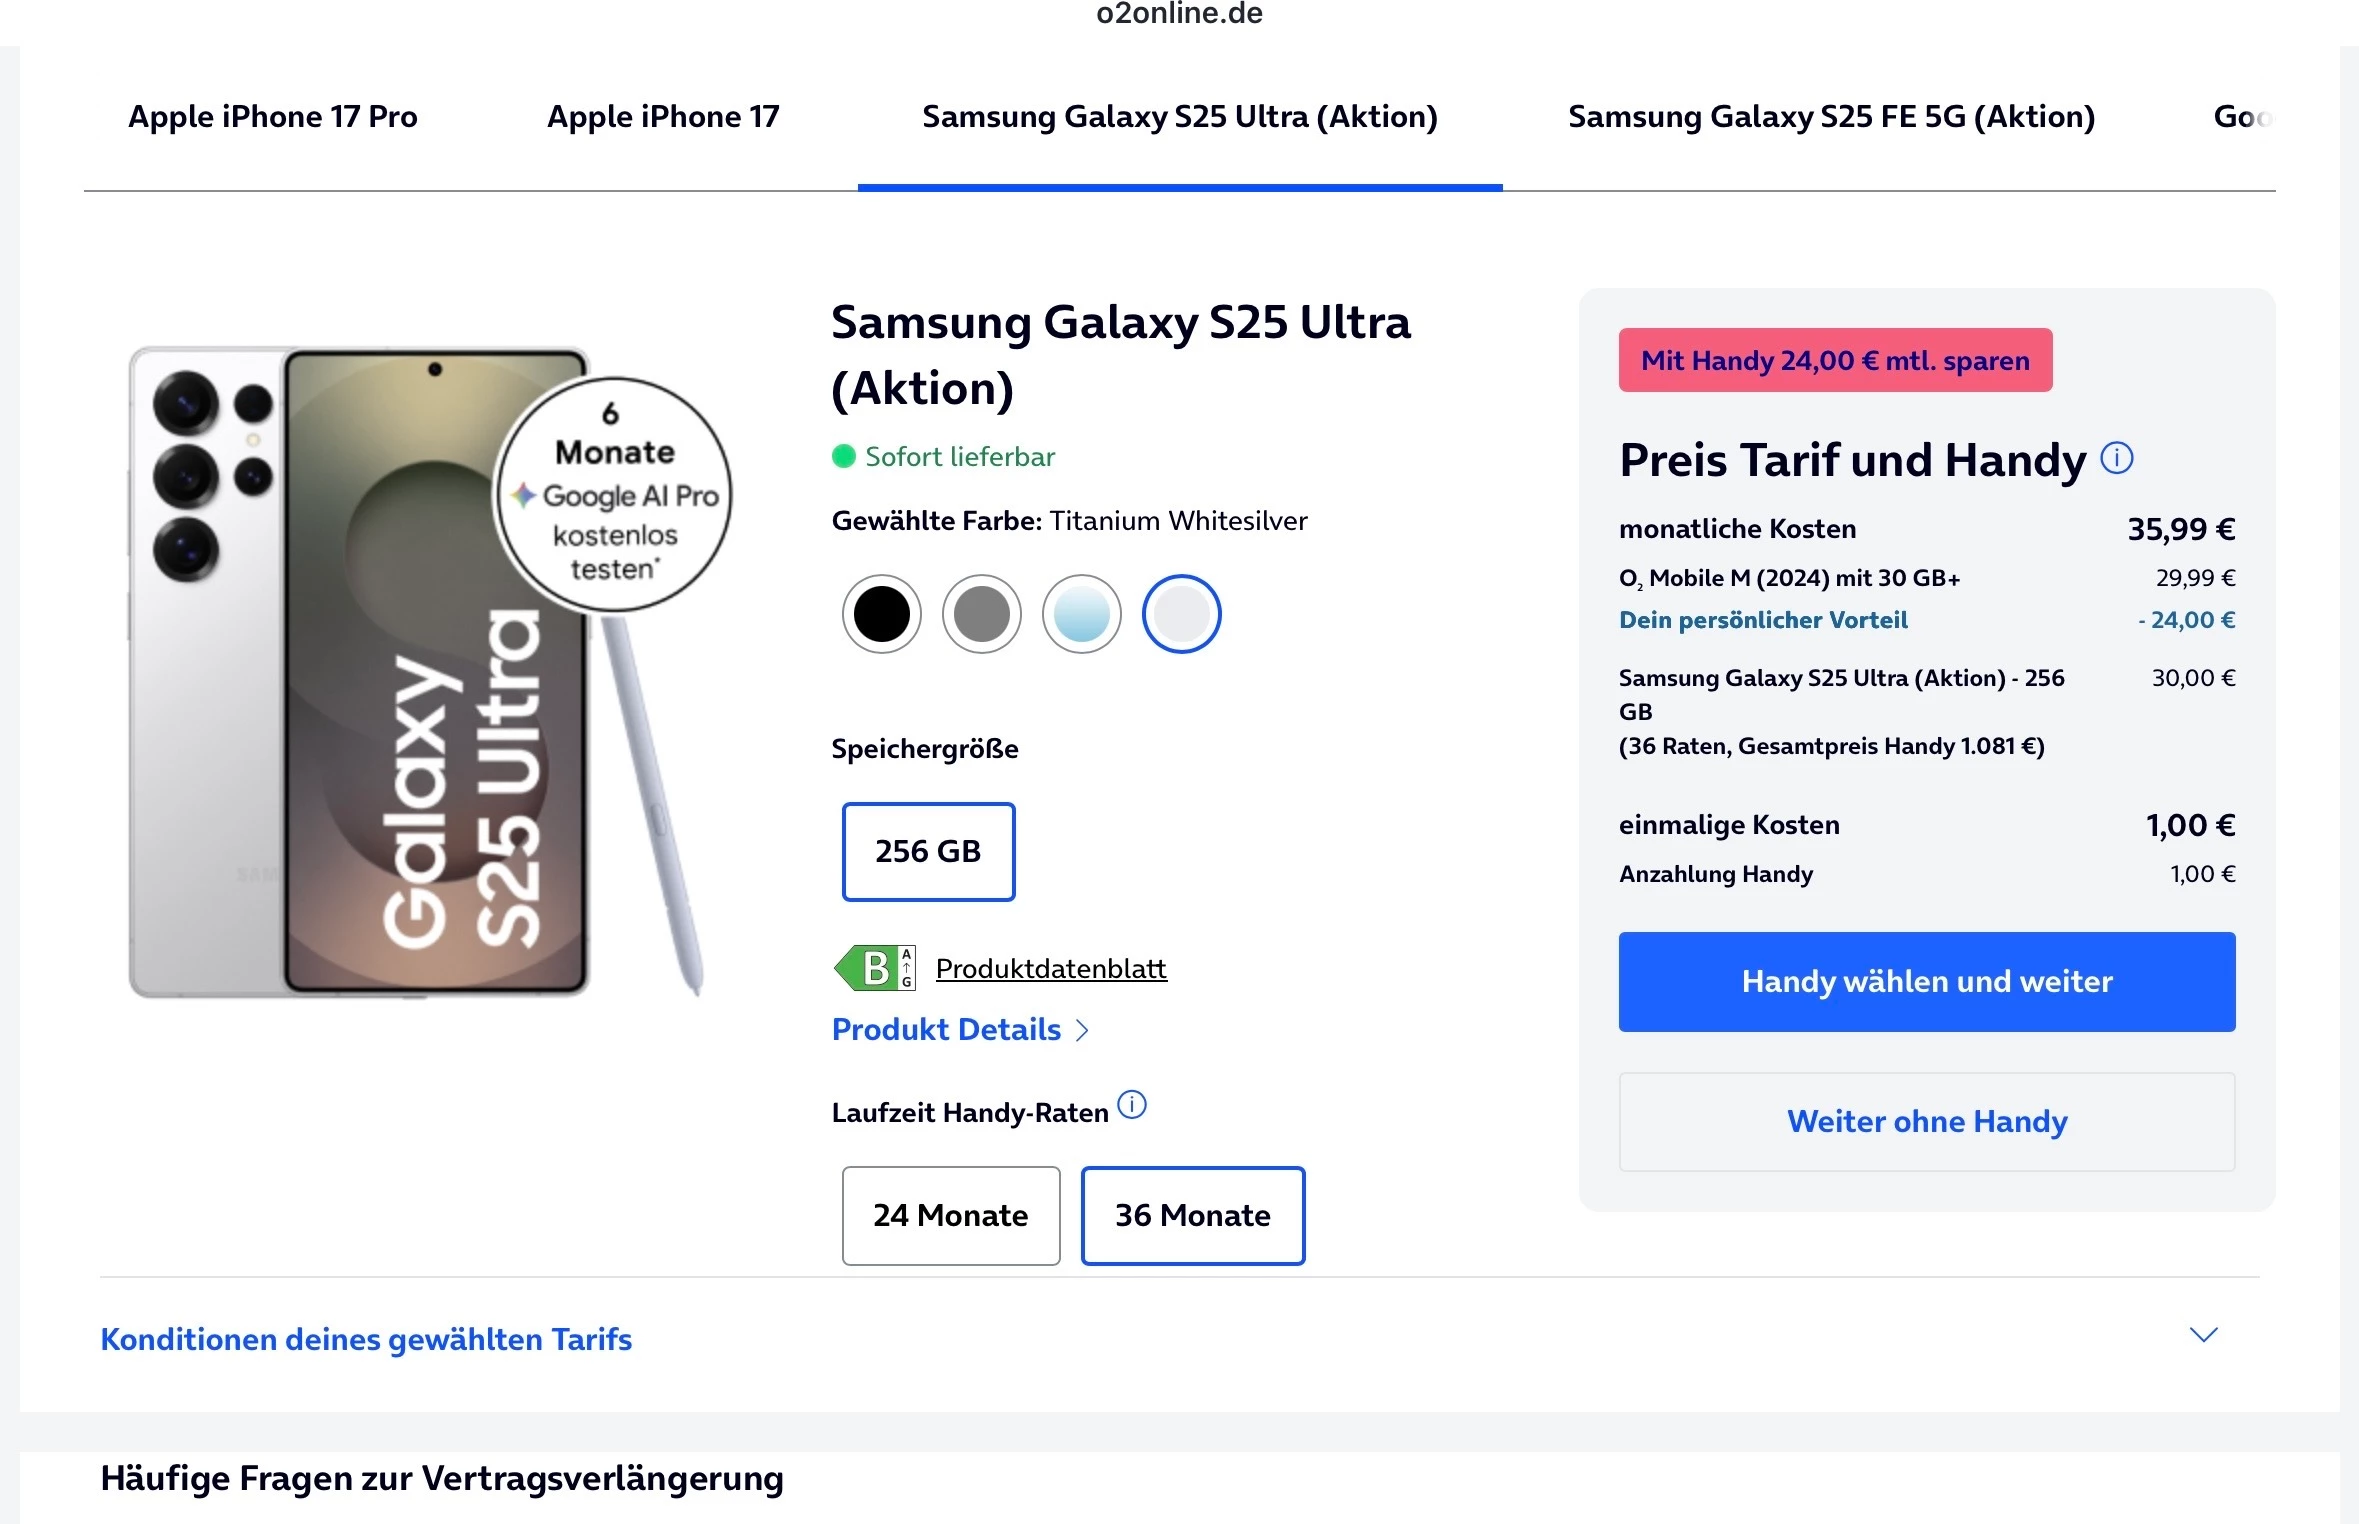
Task: Choose the 256 GB storage size
Action: (x=928, y=851)
